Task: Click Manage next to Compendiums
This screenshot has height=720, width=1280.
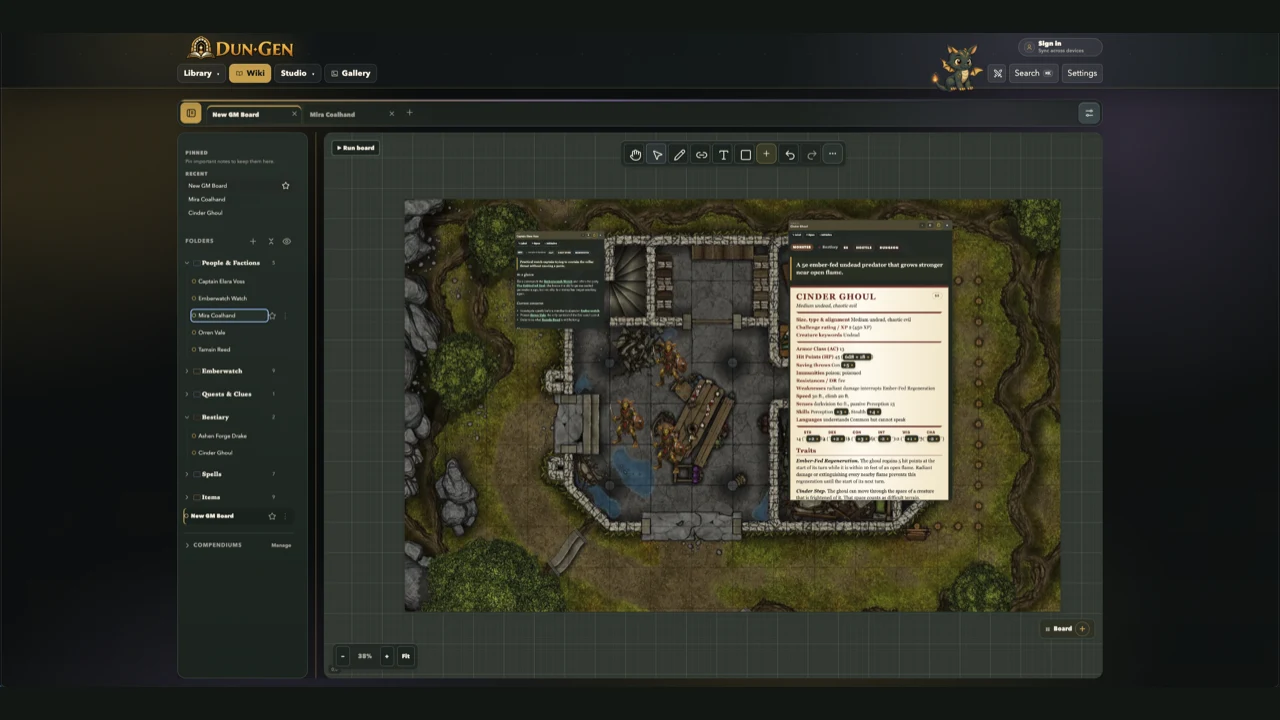Action: pos(281,545)
